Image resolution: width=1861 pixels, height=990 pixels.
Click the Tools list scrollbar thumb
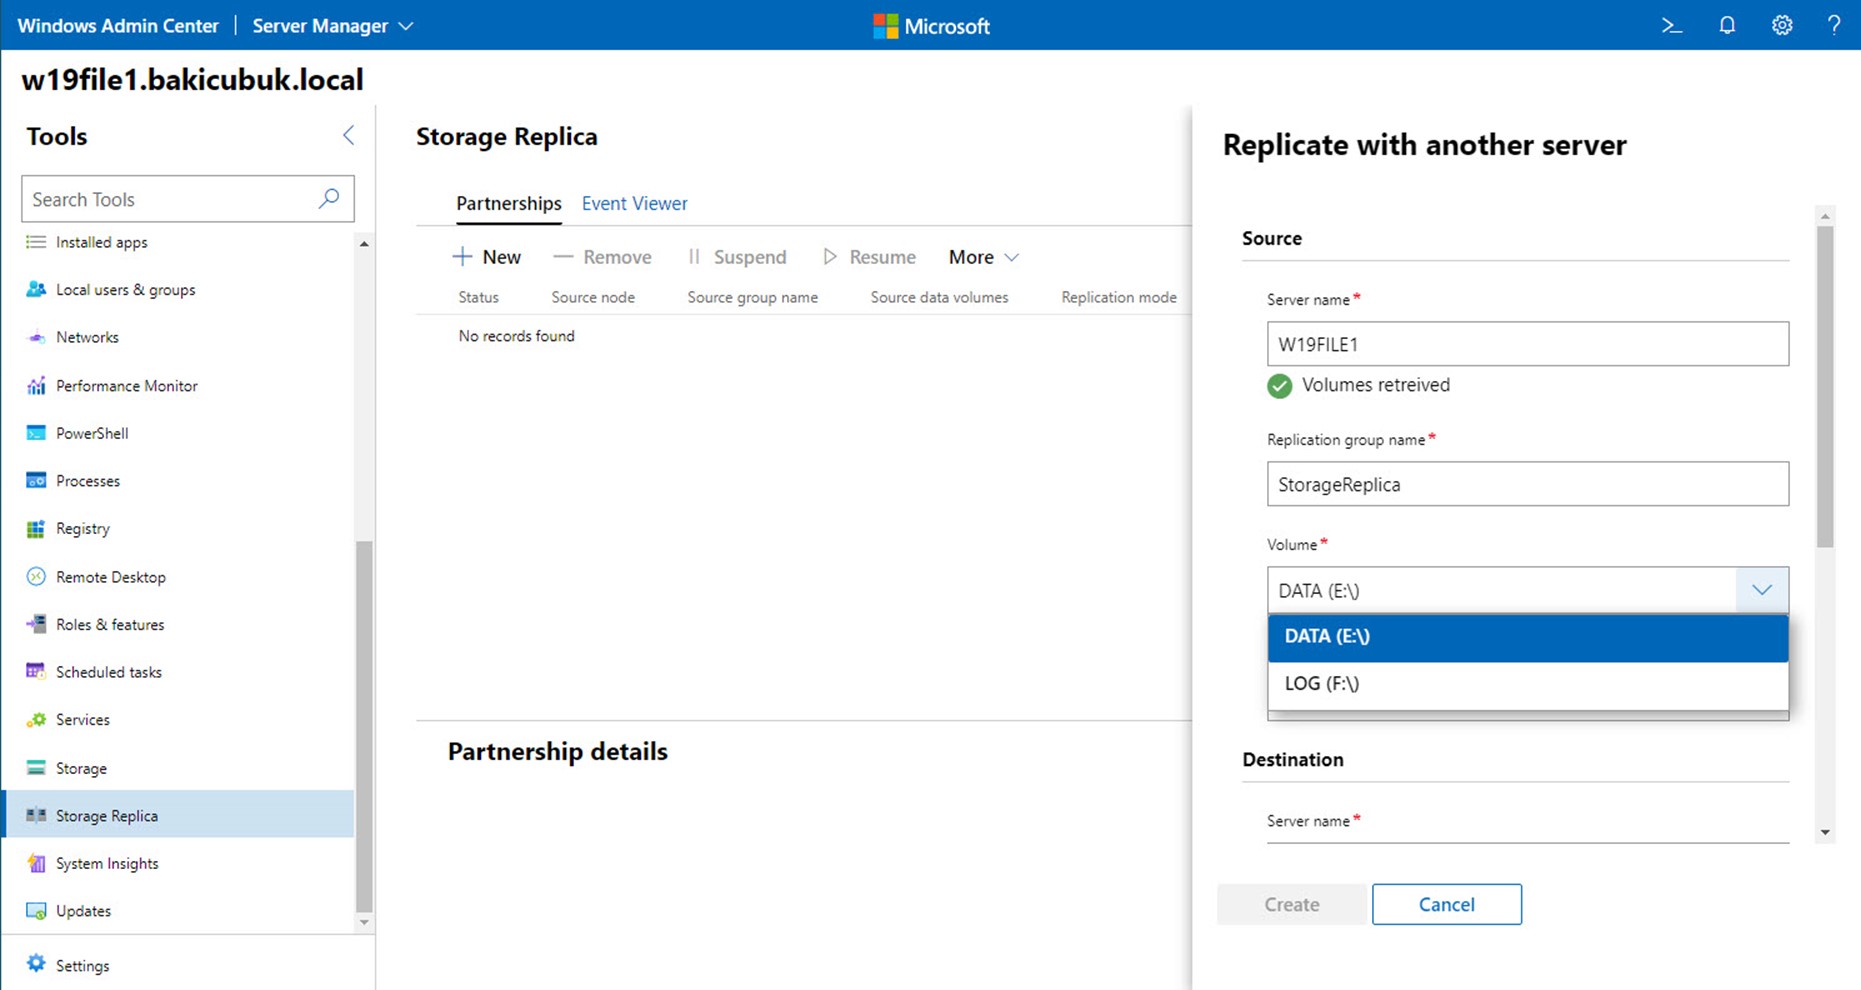pos(364,725)
